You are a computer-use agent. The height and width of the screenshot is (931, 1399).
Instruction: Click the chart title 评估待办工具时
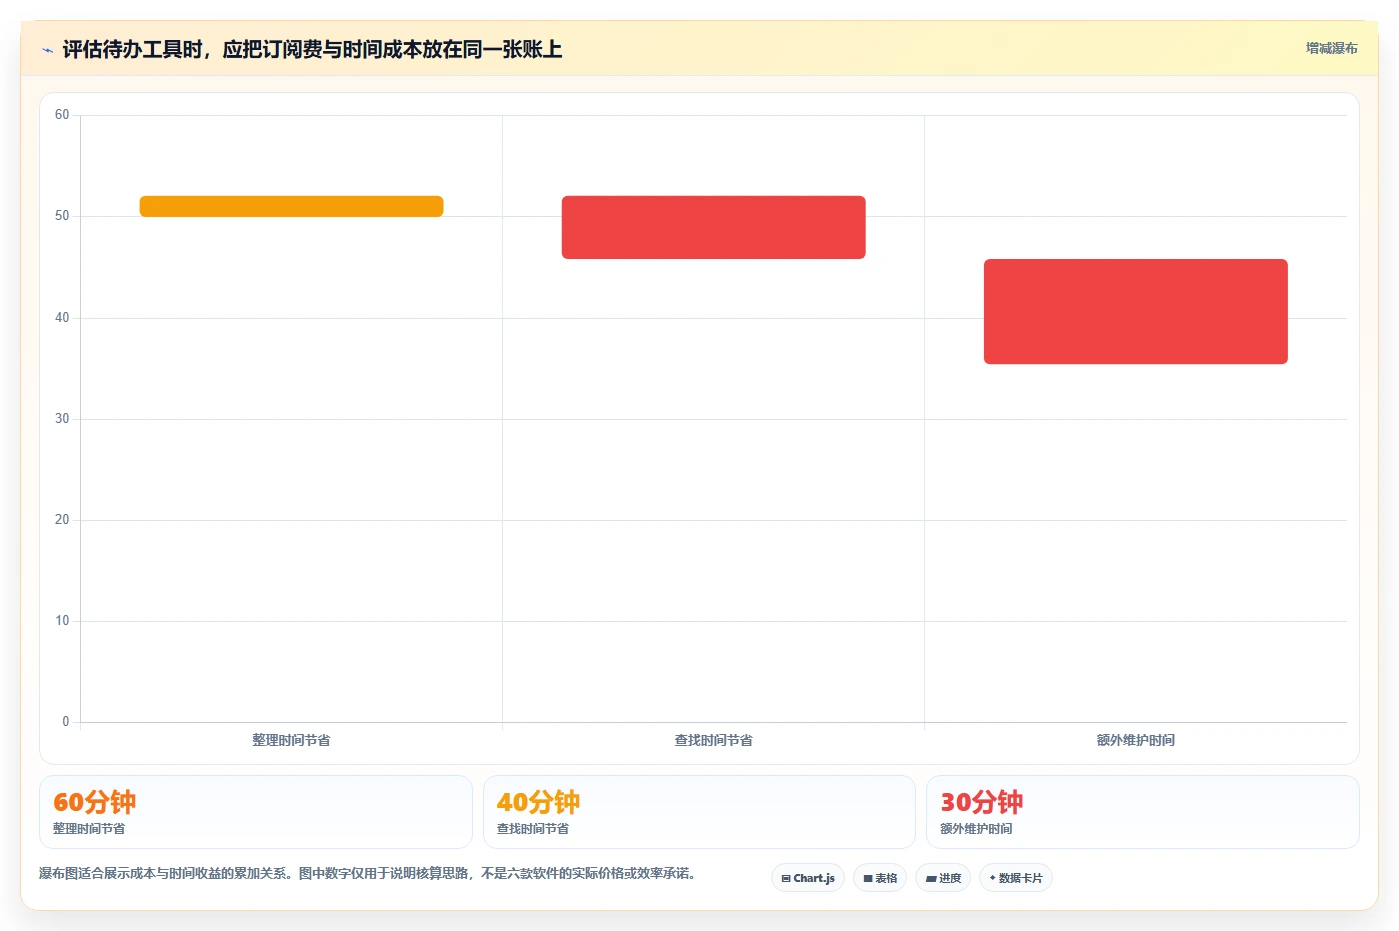tap(312, 49)
